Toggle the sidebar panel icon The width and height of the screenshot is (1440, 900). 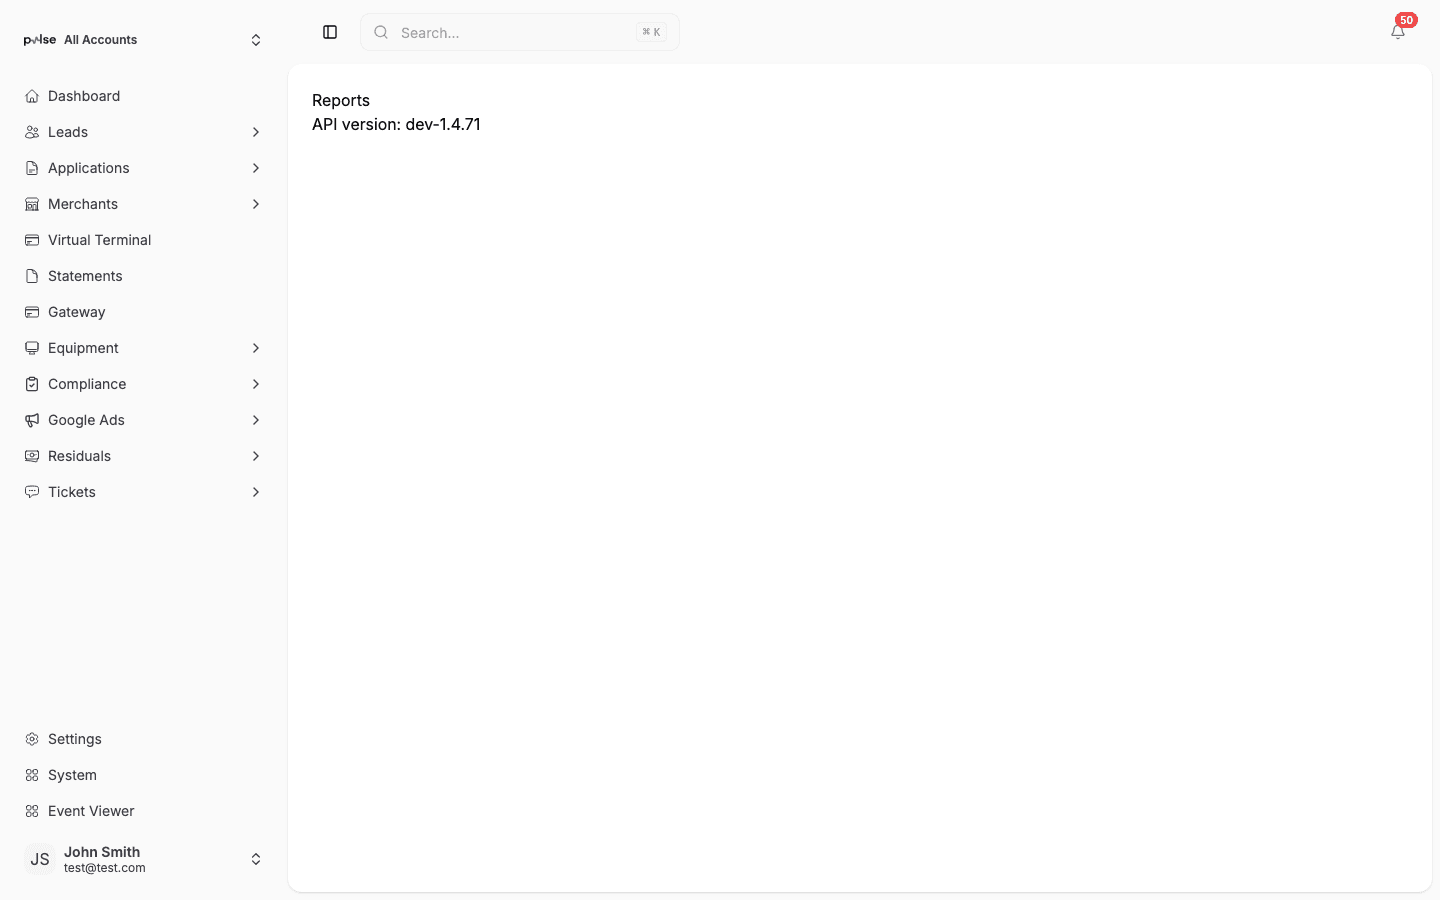click(x=330, y=32)
